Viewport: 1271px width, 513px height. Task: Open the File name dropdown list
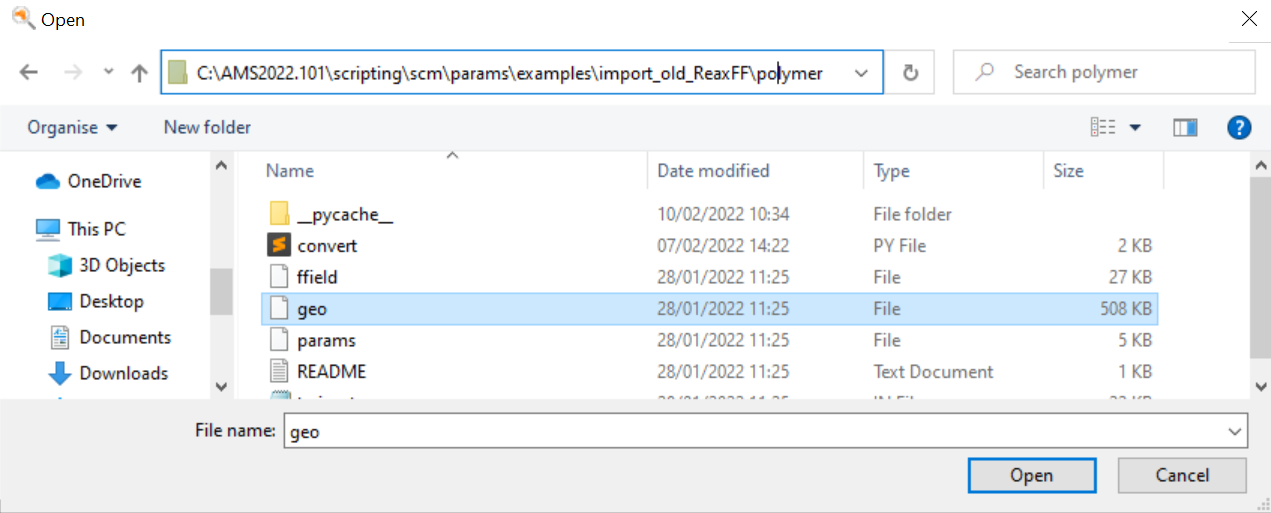tap(1235, 432)
